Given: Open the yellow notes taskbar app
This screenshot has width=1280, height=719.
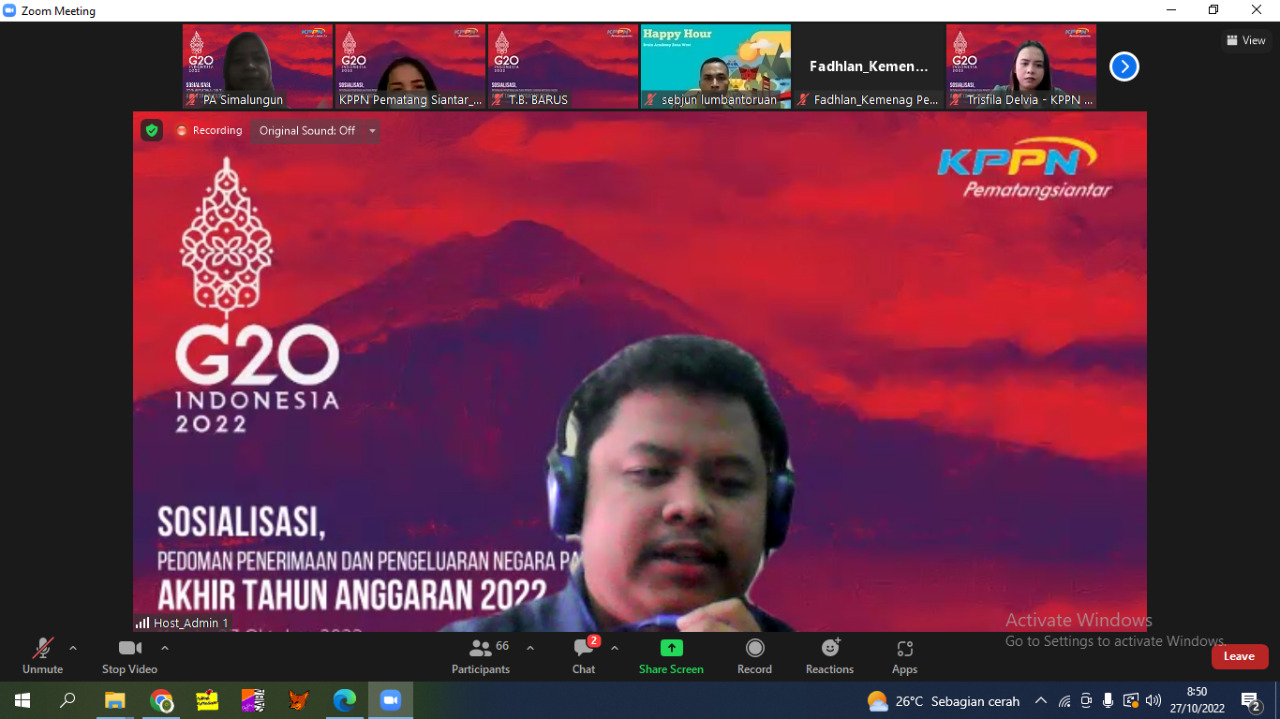Looking at the screenshot, I should pyautogui.click(x=207, y=700).
